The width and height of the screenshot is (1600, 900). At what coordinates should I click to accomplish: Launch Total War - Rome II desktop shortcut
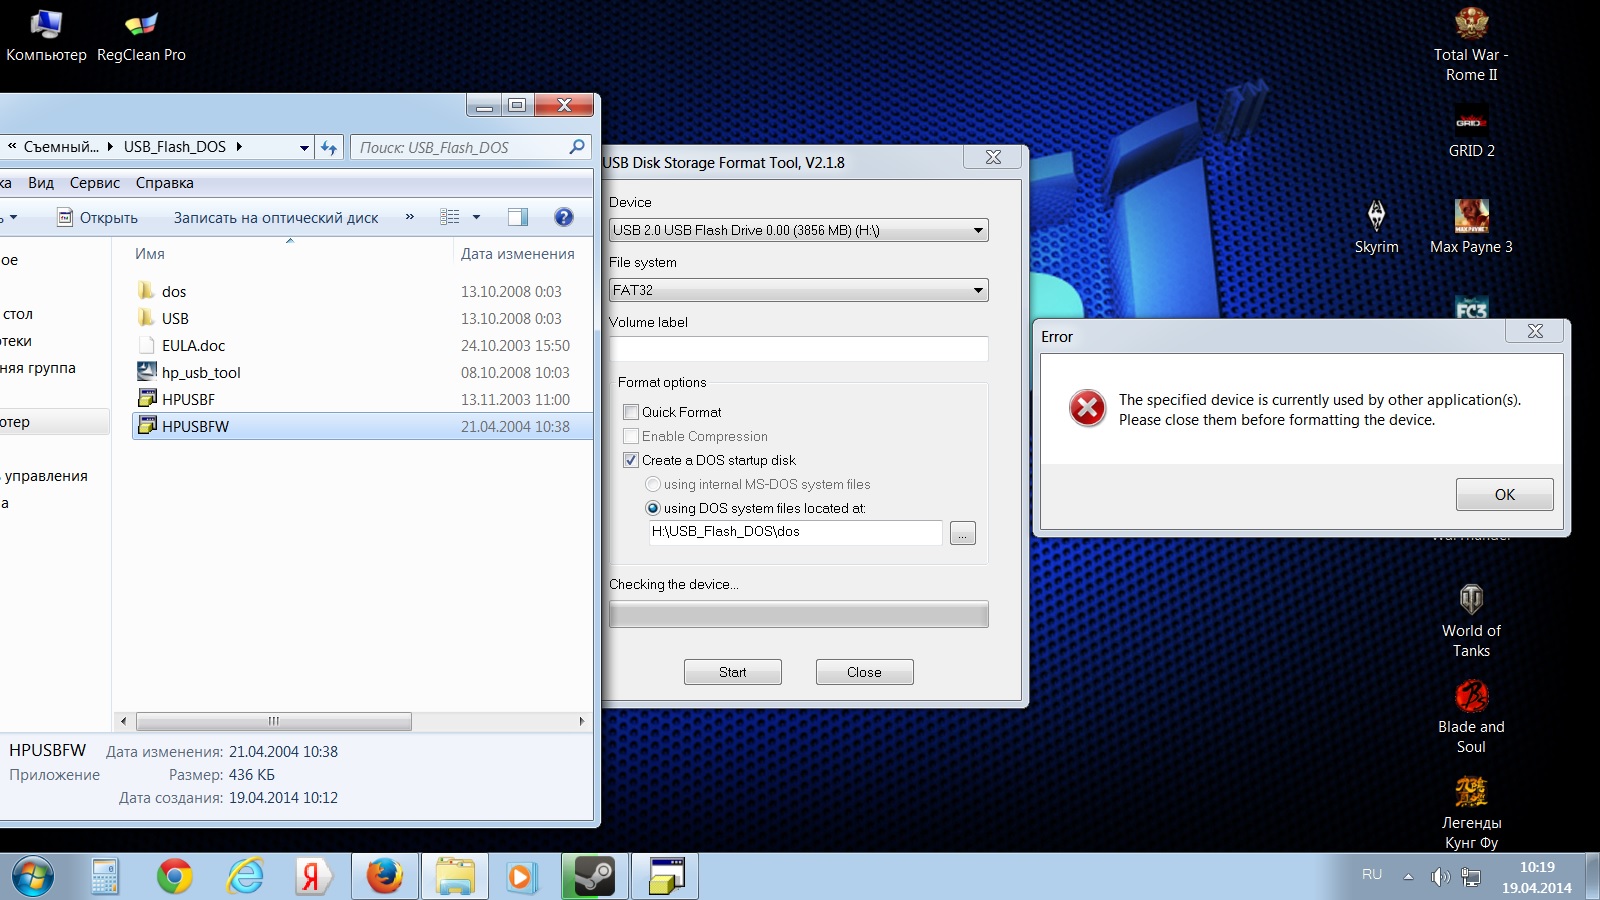click(1471, 45)
